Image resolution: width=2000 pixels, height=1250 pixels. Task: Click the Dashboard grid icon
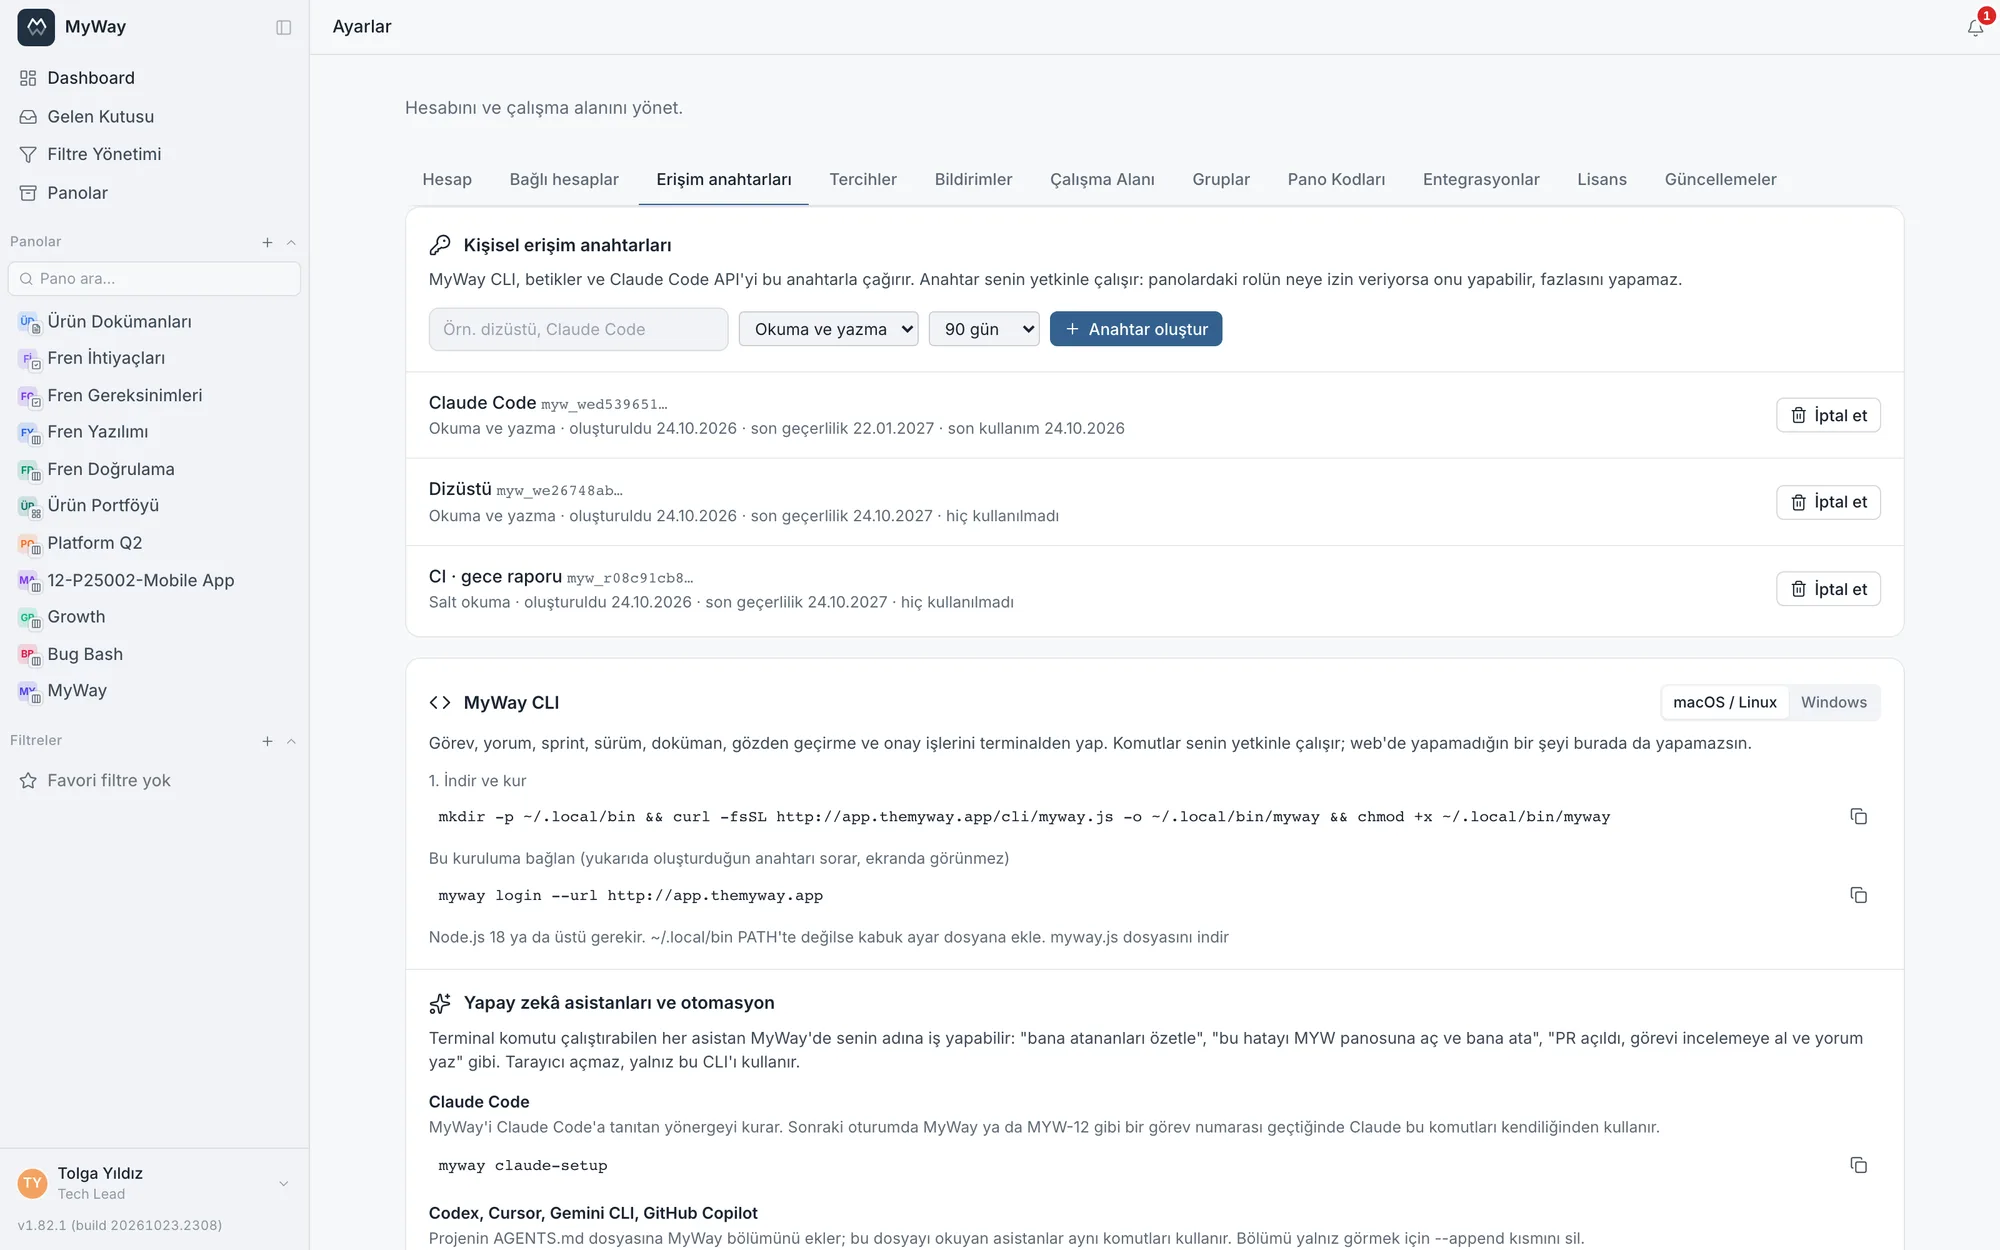[x=28, y=78]
